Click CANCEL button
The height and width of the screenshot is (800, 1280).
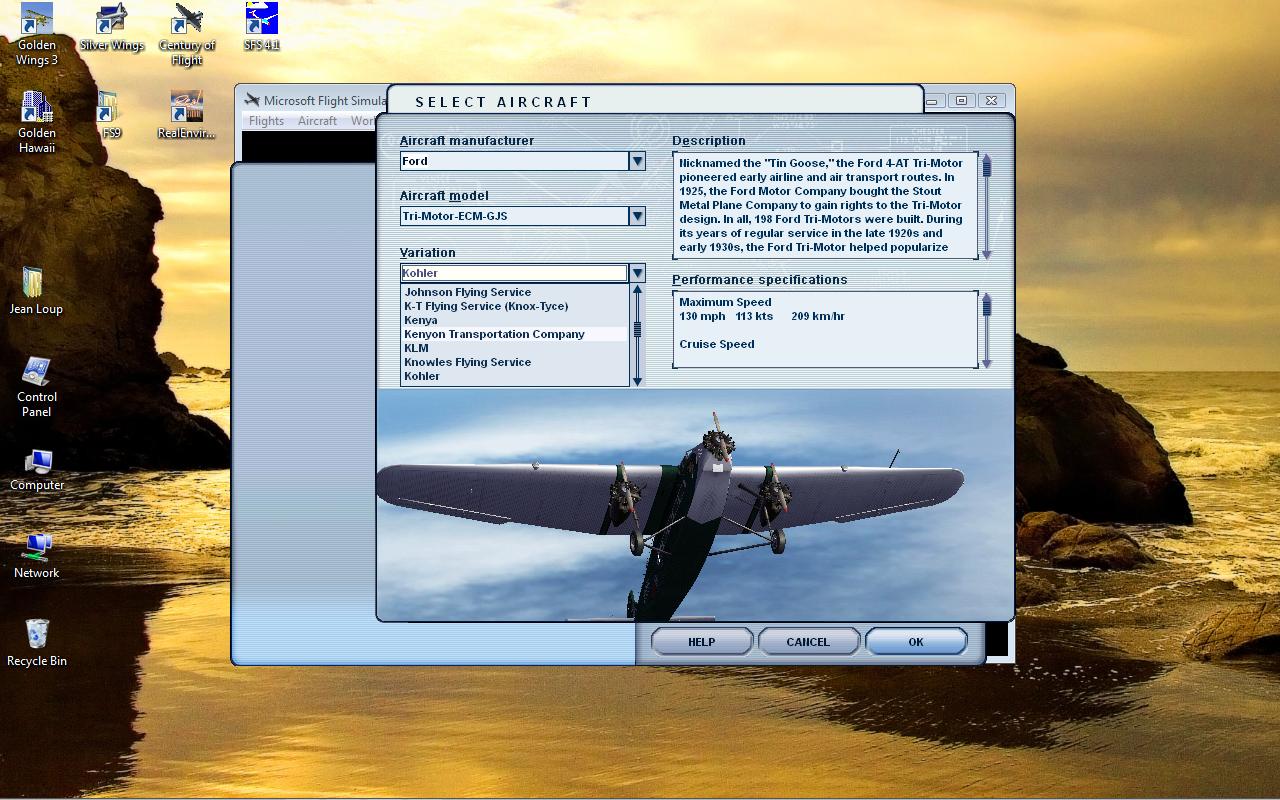coord(808,642)
